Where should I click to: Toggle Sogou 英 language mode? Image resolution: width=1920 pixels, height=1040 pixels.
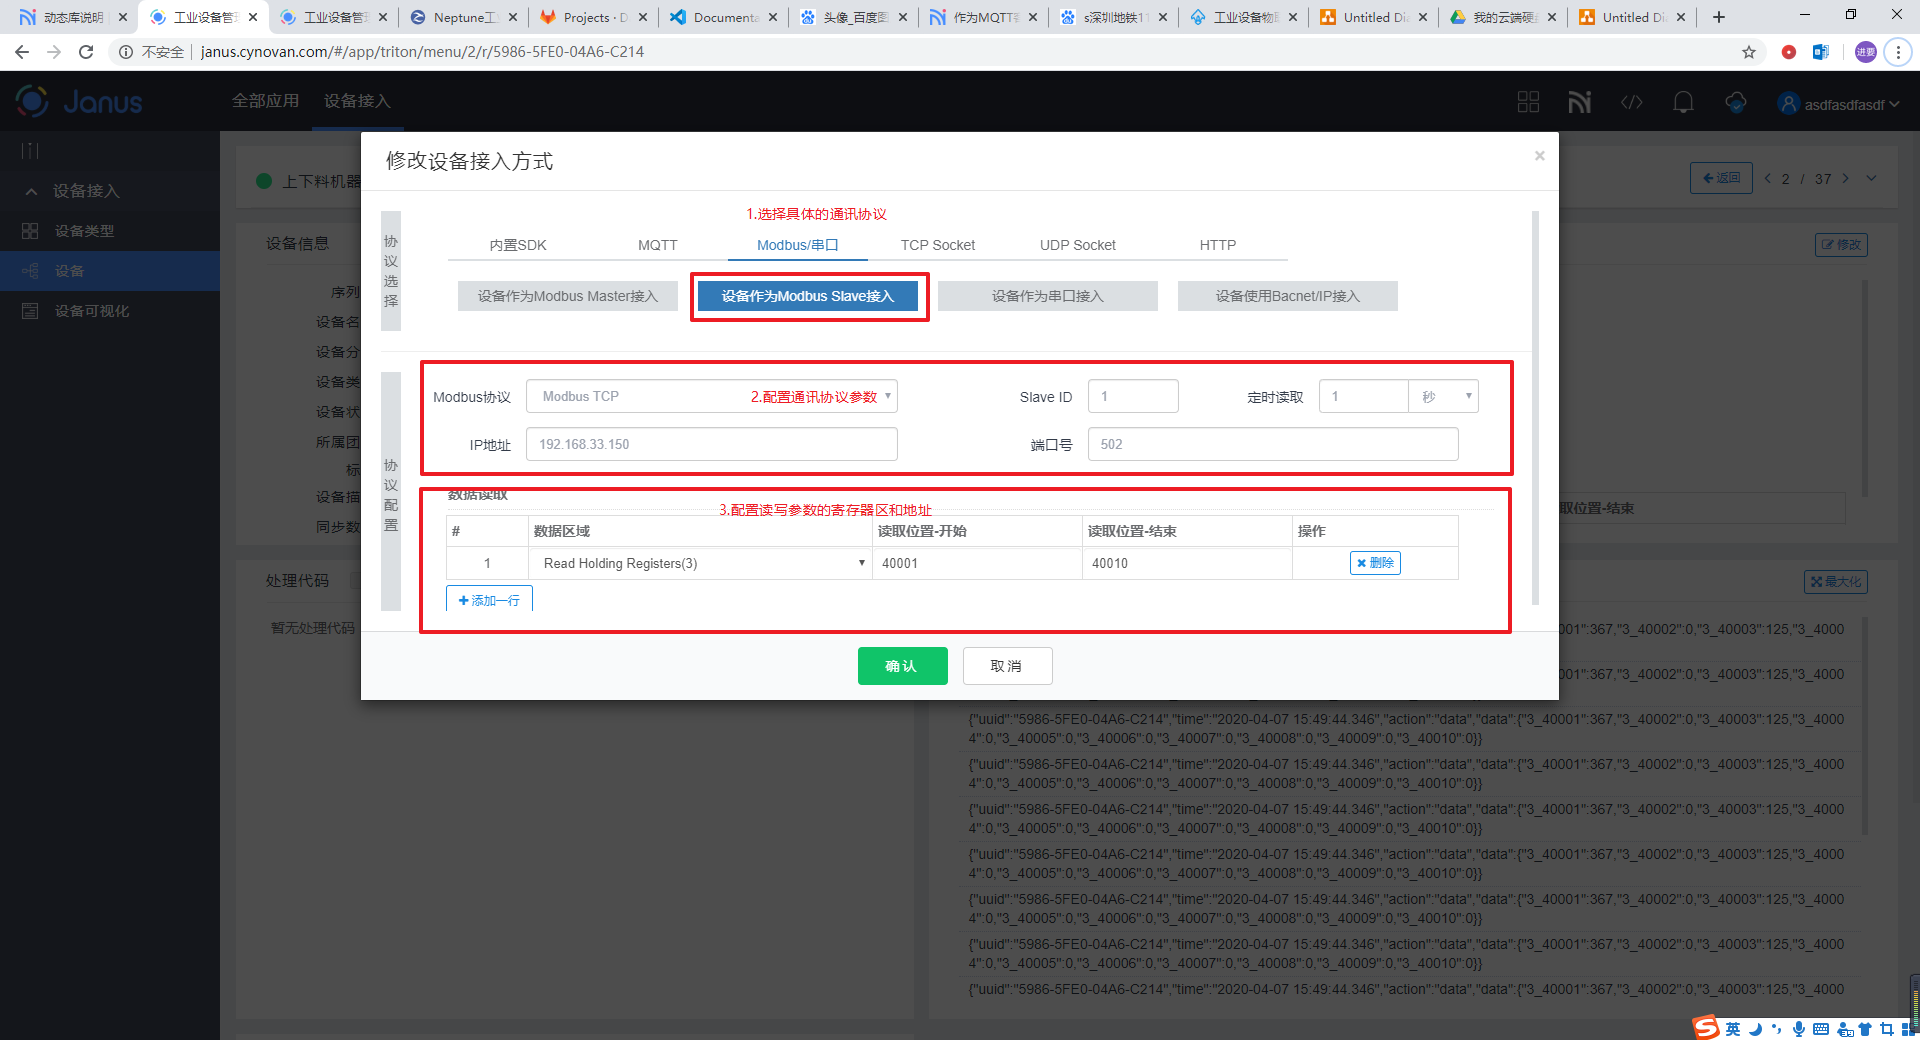pos(1733,1029)
